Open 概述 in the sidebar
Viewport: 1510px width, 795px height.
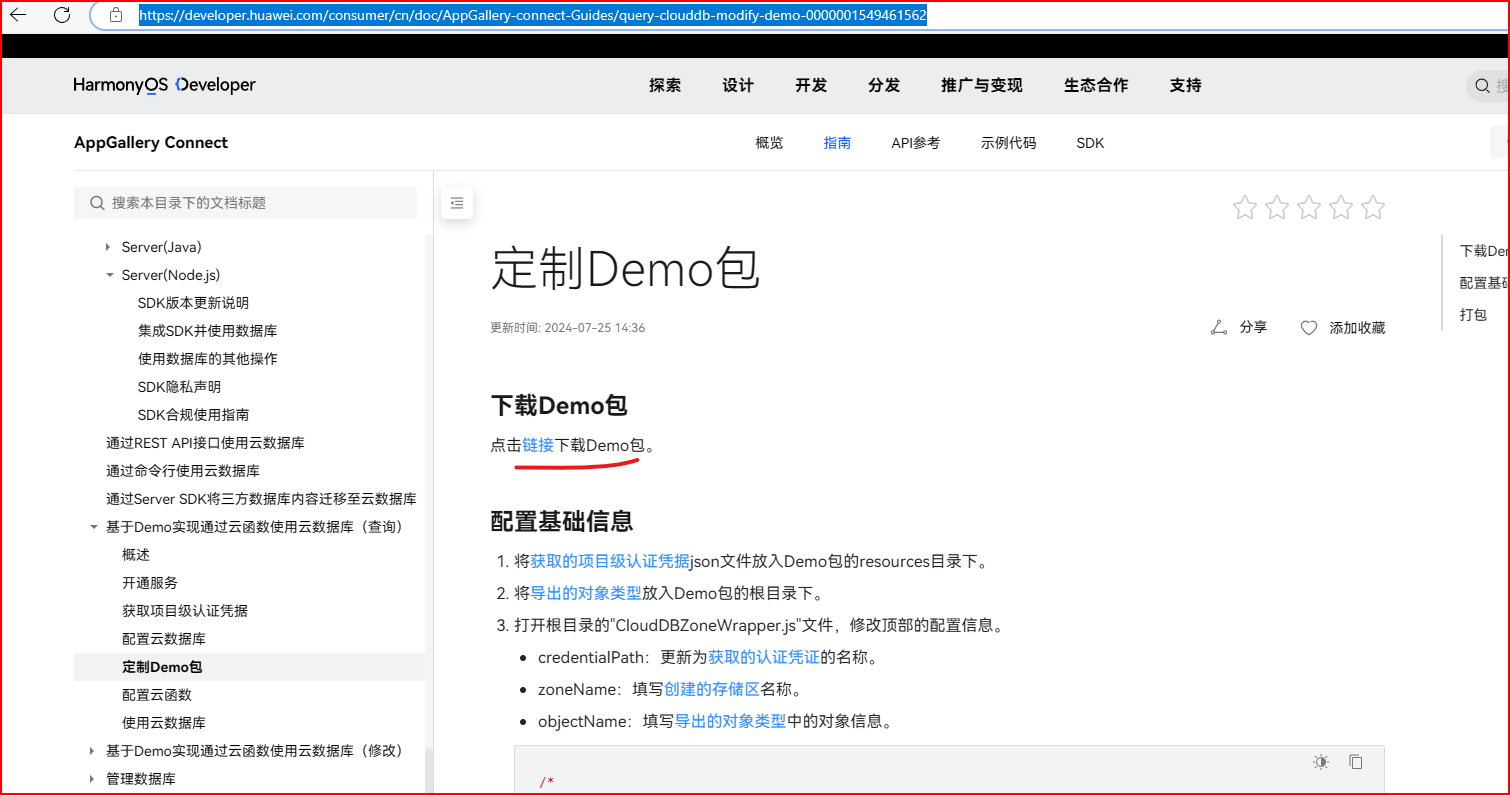tap(136, 555)
